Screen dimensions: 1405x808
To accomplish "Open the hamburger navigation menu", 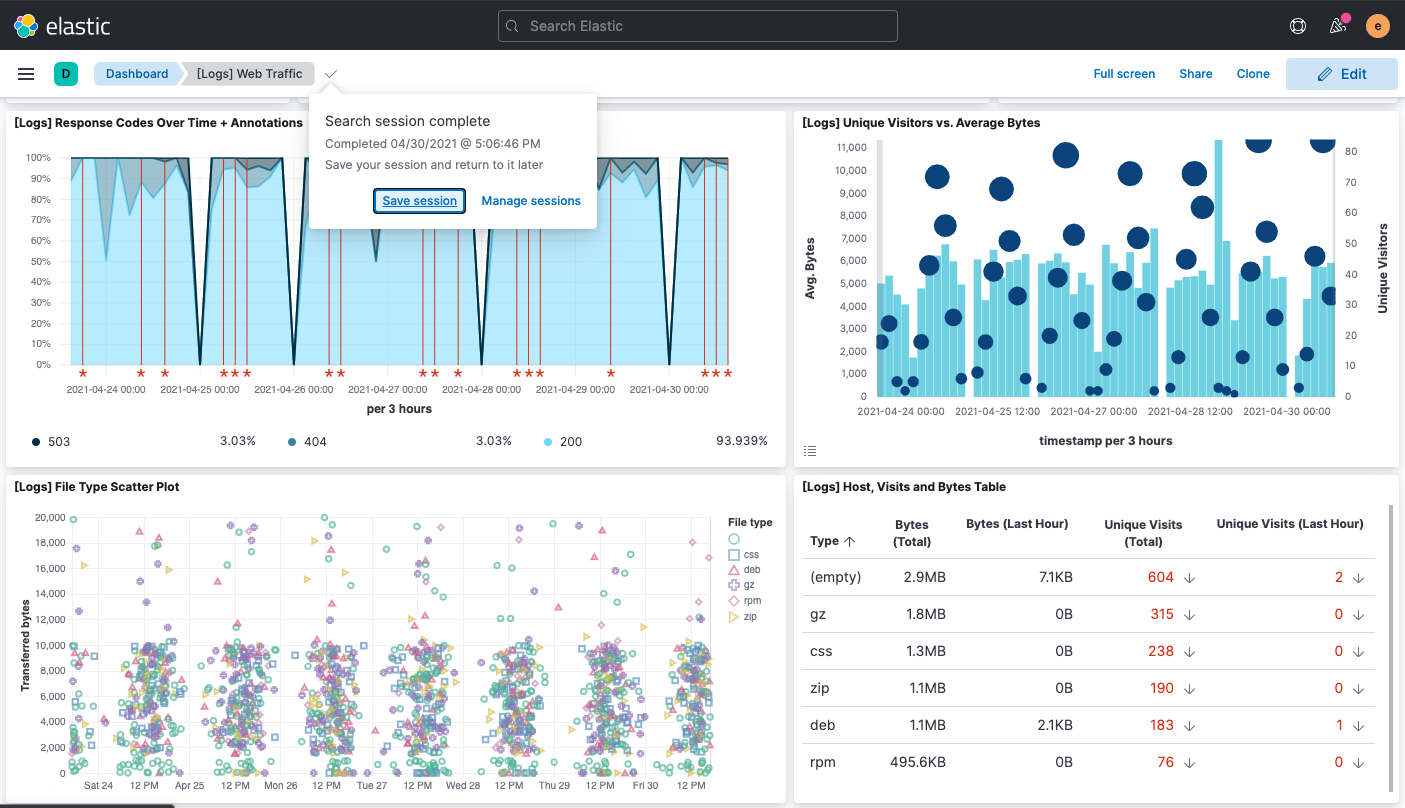I will [x=26, y=74].
